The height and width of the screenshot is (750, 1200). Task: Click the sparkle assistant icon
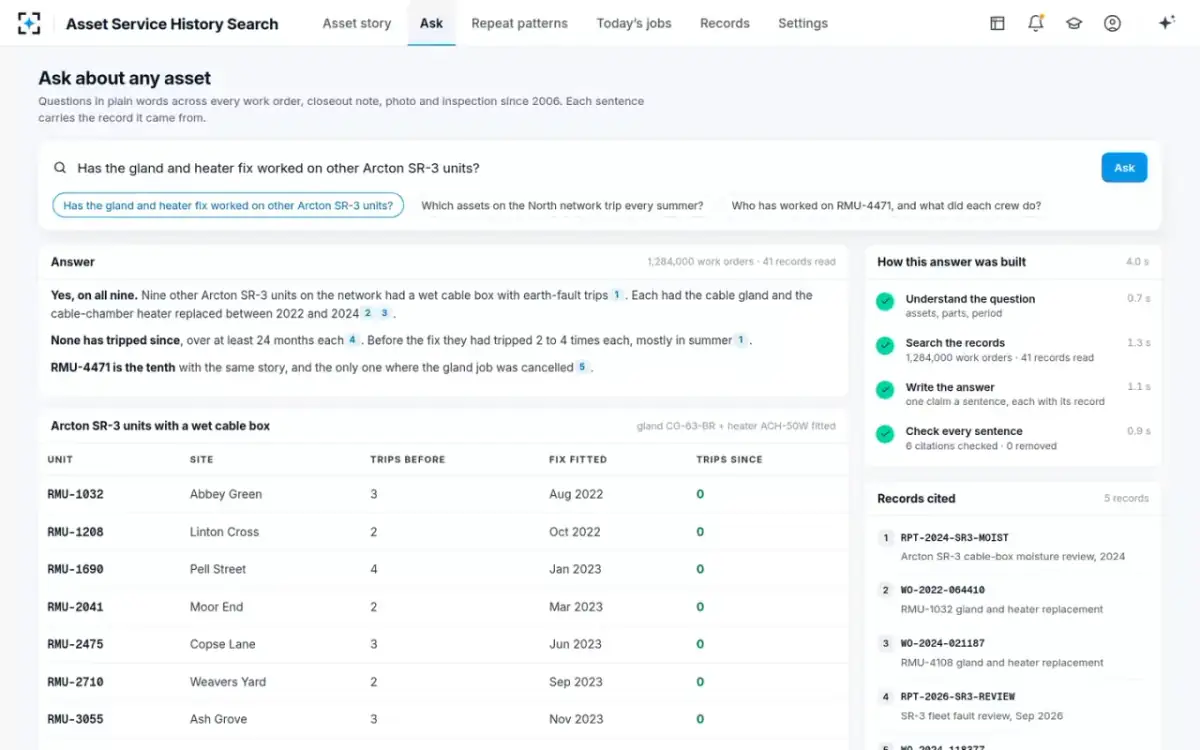1166,23
